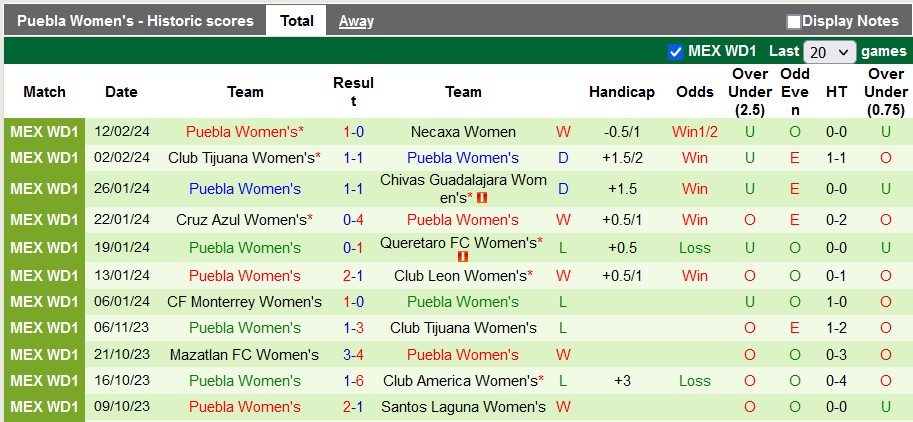Select the CF Monterrey Women's team name
Image resolution: width=913 pixels, height=422 pixels.
click(x=245, y=302)
